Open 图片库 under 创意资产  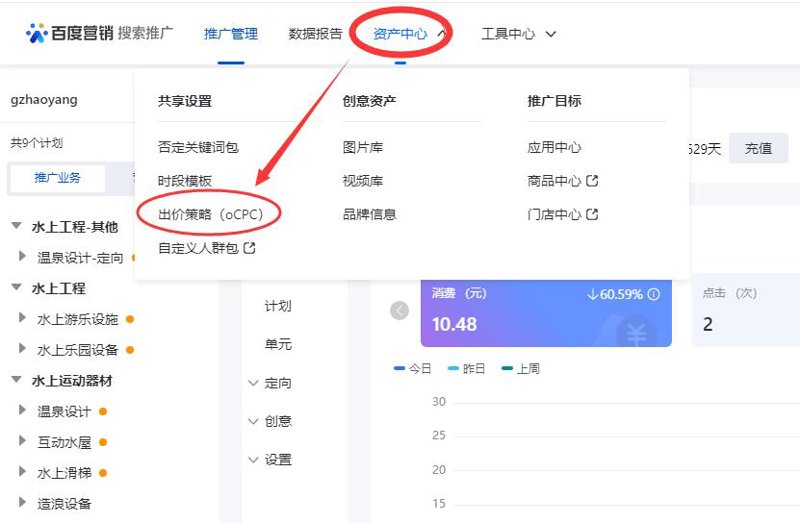click(x=363, y=147)
